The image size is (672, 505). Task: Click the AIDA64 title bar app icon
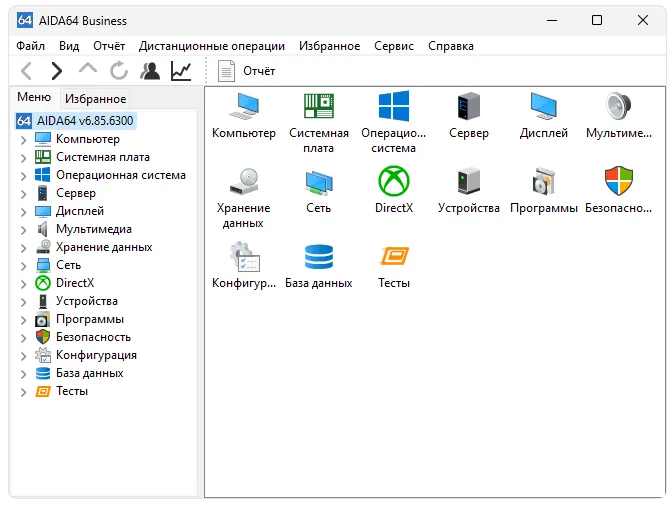(x=24, y=20)
